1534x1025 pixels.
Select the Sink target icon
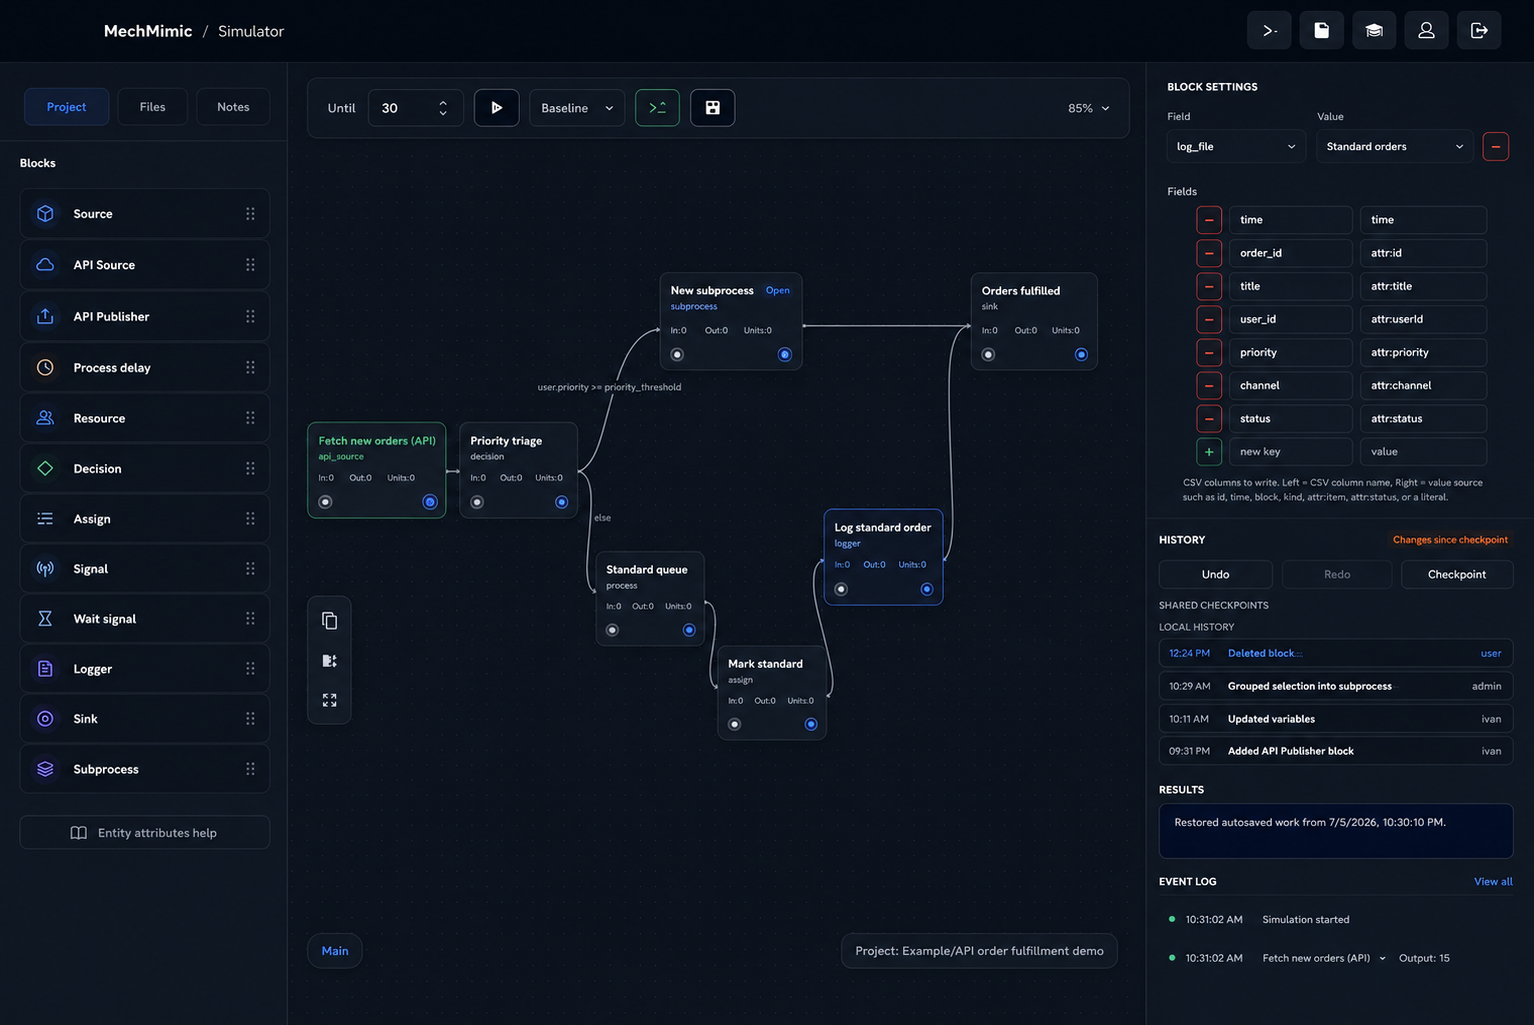(x=45, y=718)
